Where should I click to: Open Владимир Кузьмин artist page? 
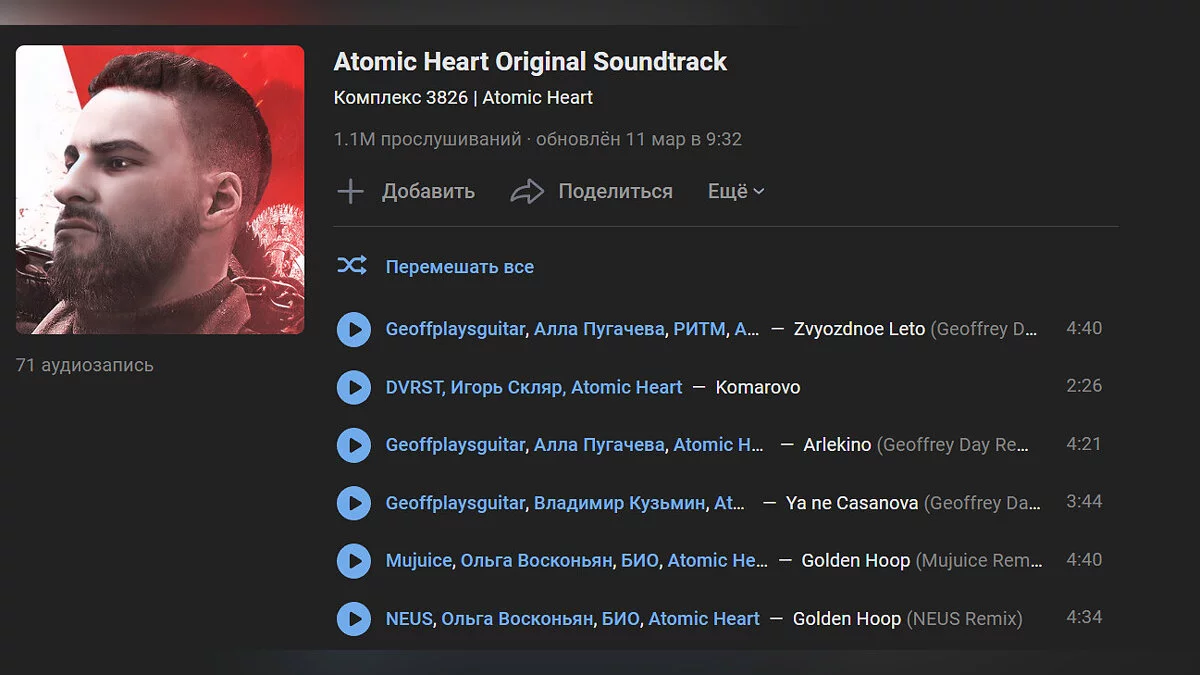(x=619, y=503)
